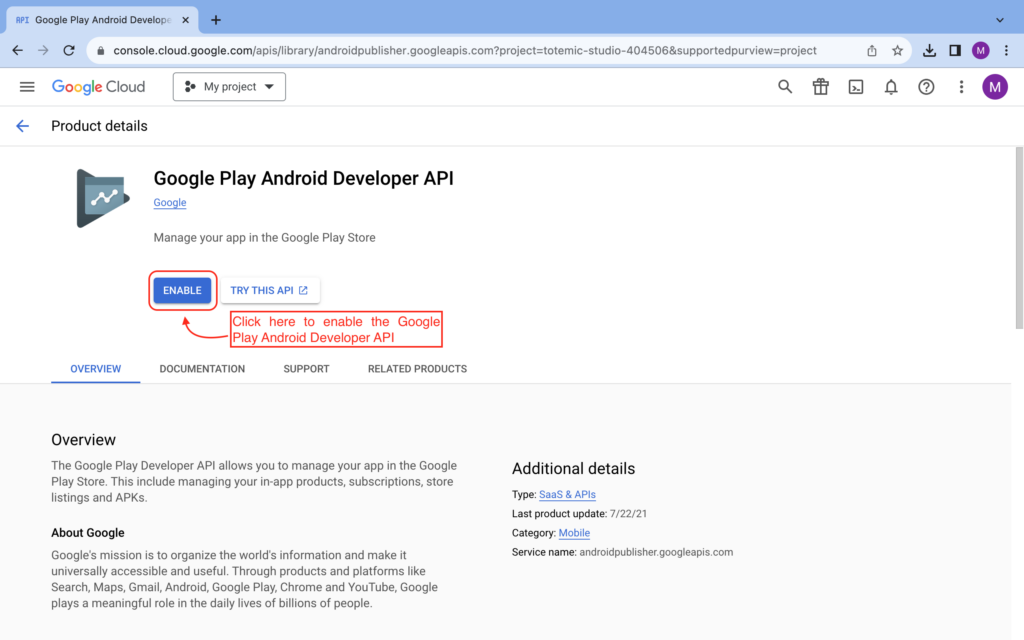Open the search magnifier in Cloud header
The height and width of the screenshot is (640, 1024).
(x=785, y=87)
